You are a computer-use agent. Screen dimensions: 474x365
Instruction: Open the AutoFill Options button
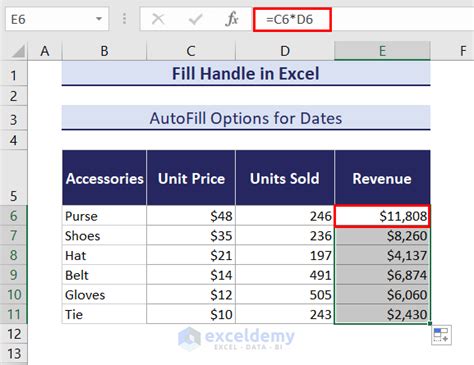[441, 335]
